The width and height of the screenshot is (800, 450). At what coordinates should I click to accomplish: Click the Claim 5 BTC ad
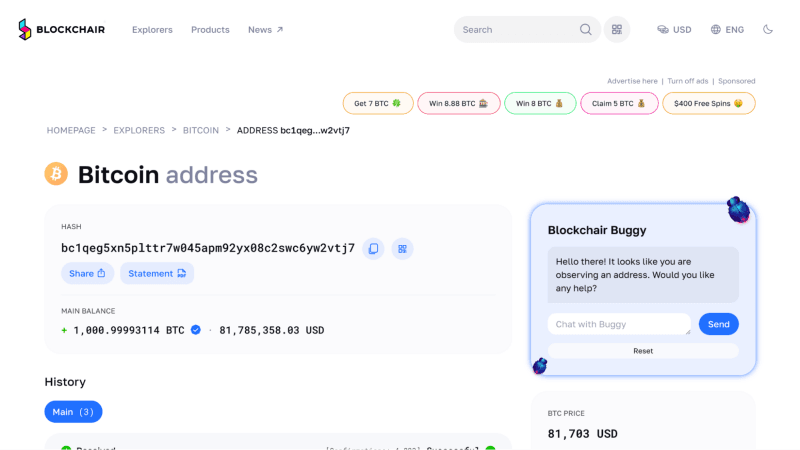[x=619, y=103]
